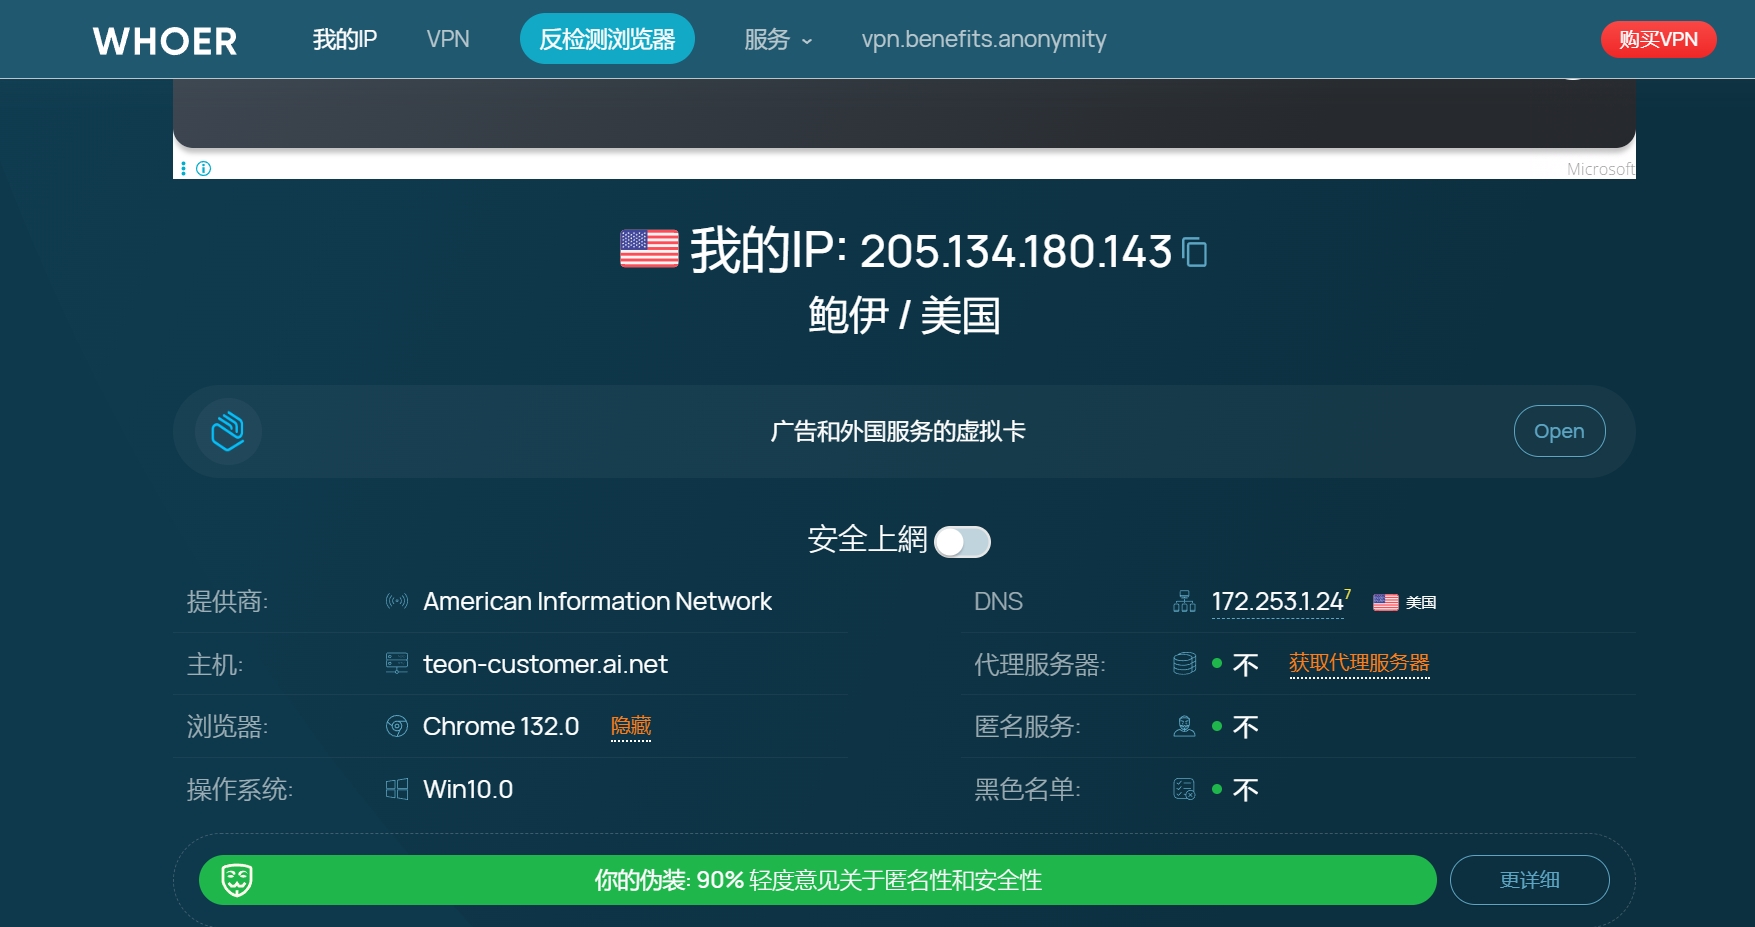Image resolution: width=1755 pixels, height=927 pixels.
Task: Expand the 服务 dropdown menu
Action: pos(778,40)
